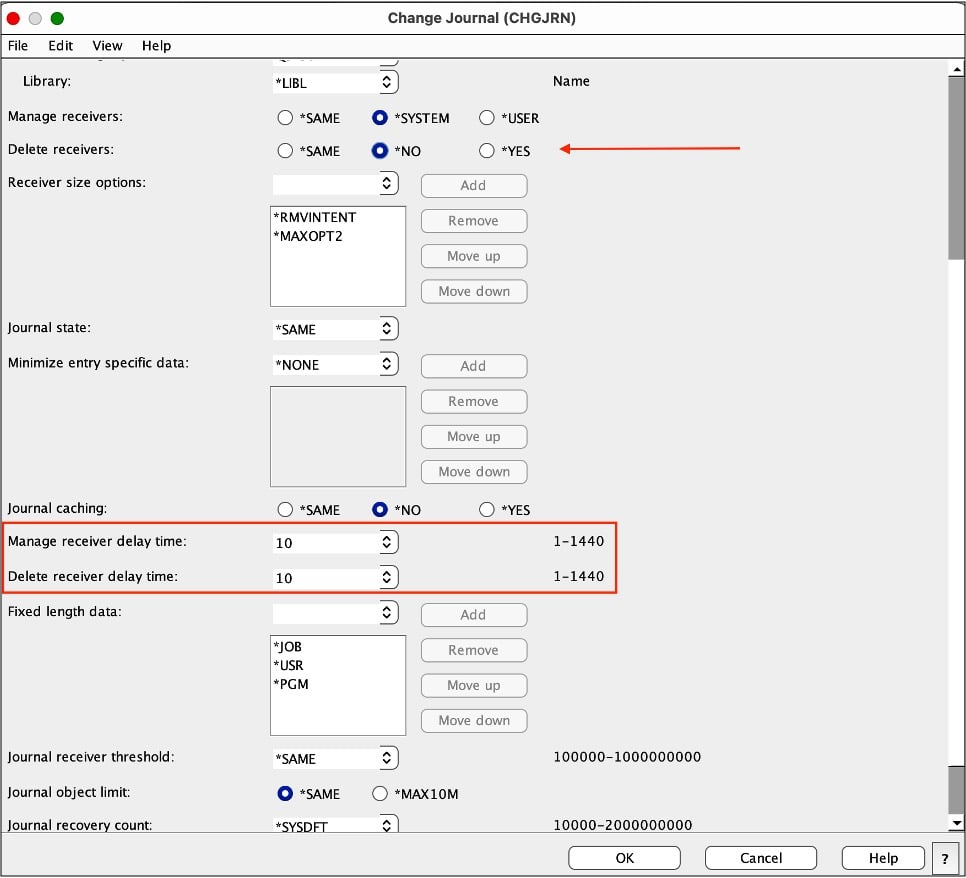Screen dimensions: 966x878
Task: Open the View menu
Action: [x=107, y=45]
